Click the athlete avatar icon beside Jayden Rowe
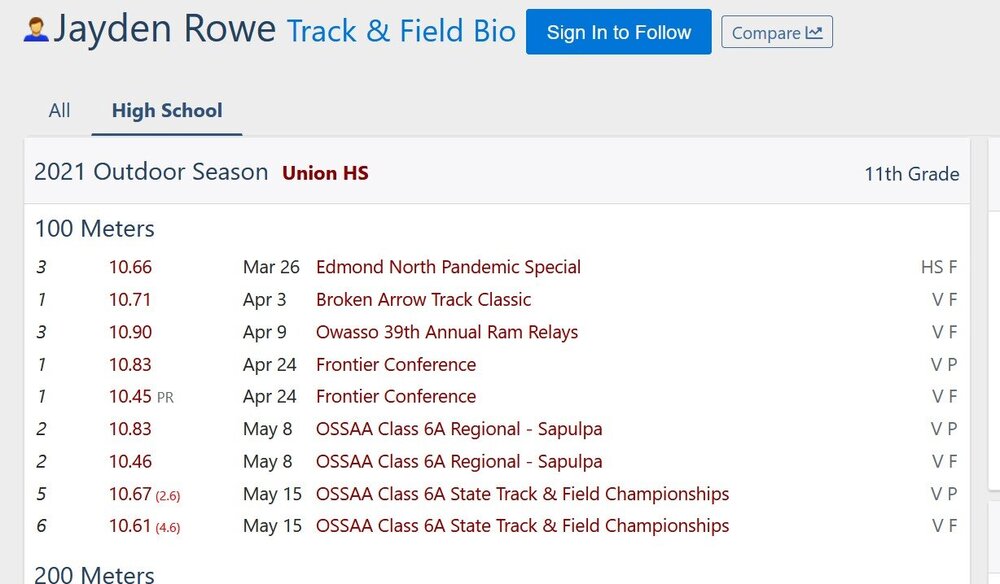The width and height of the screenshot is (1000, 584). [x=35, y=30]
